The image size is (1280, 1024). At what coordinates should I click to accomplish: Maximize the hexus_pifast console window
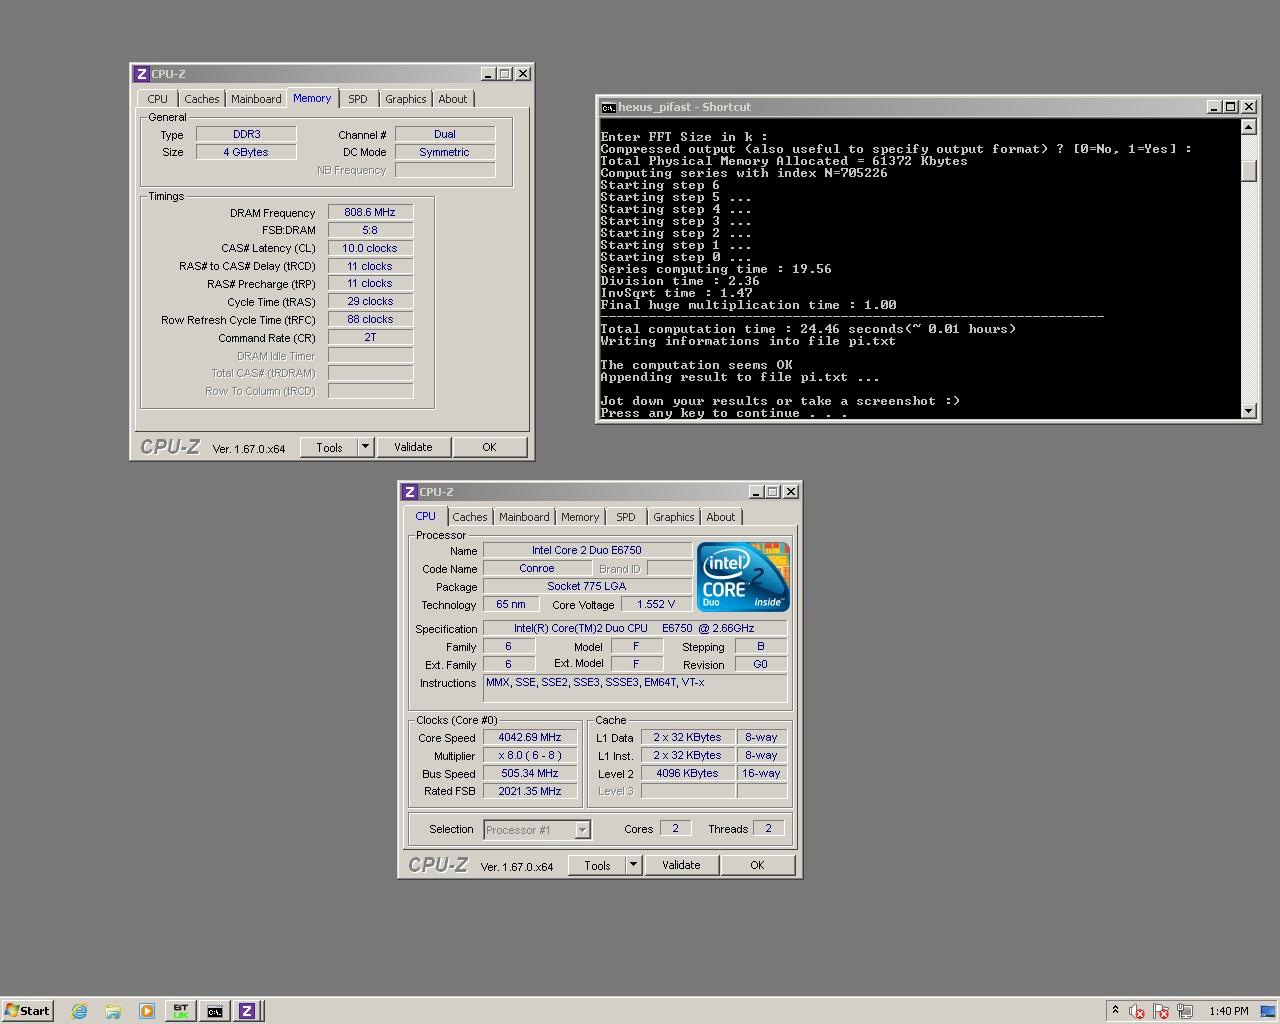click(x=1231, y=107)
